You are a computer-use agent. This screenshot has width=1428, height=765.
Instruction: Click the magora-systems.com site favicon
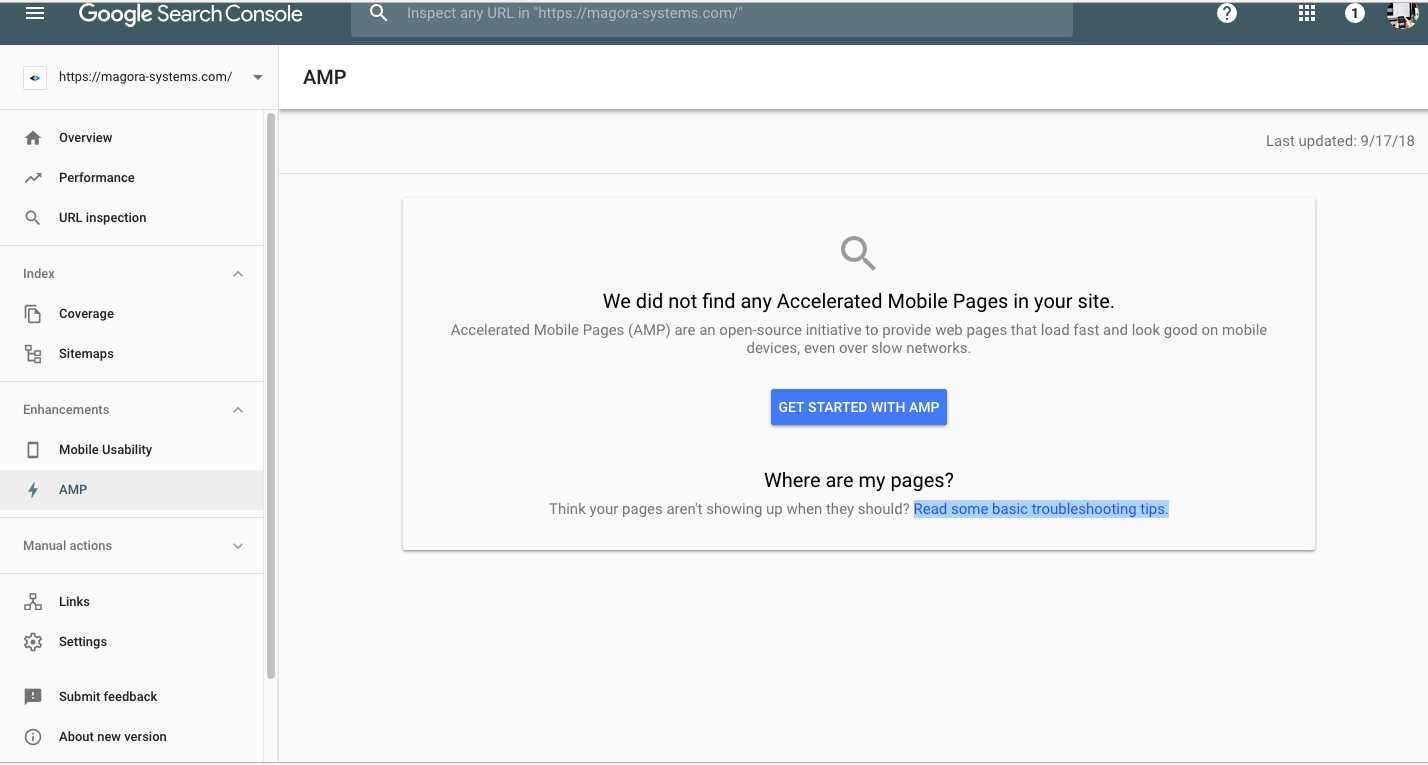coord(35,77)
